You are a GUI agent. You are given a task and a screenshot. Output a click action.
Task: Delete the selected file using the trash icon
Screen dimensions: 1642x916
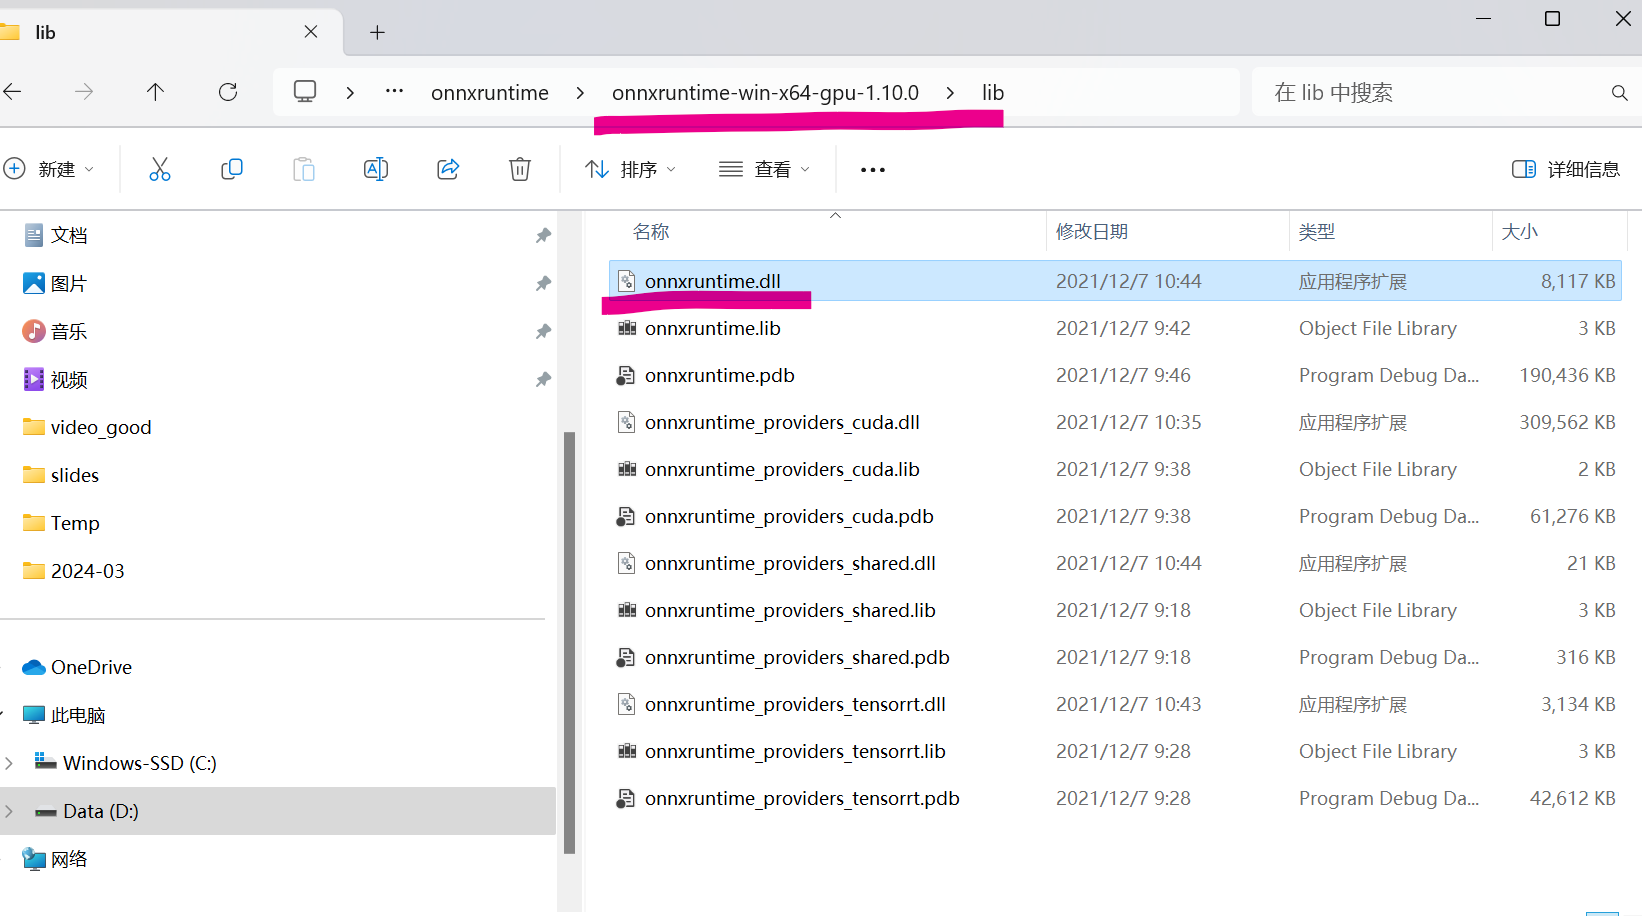[x=519, y=168]
